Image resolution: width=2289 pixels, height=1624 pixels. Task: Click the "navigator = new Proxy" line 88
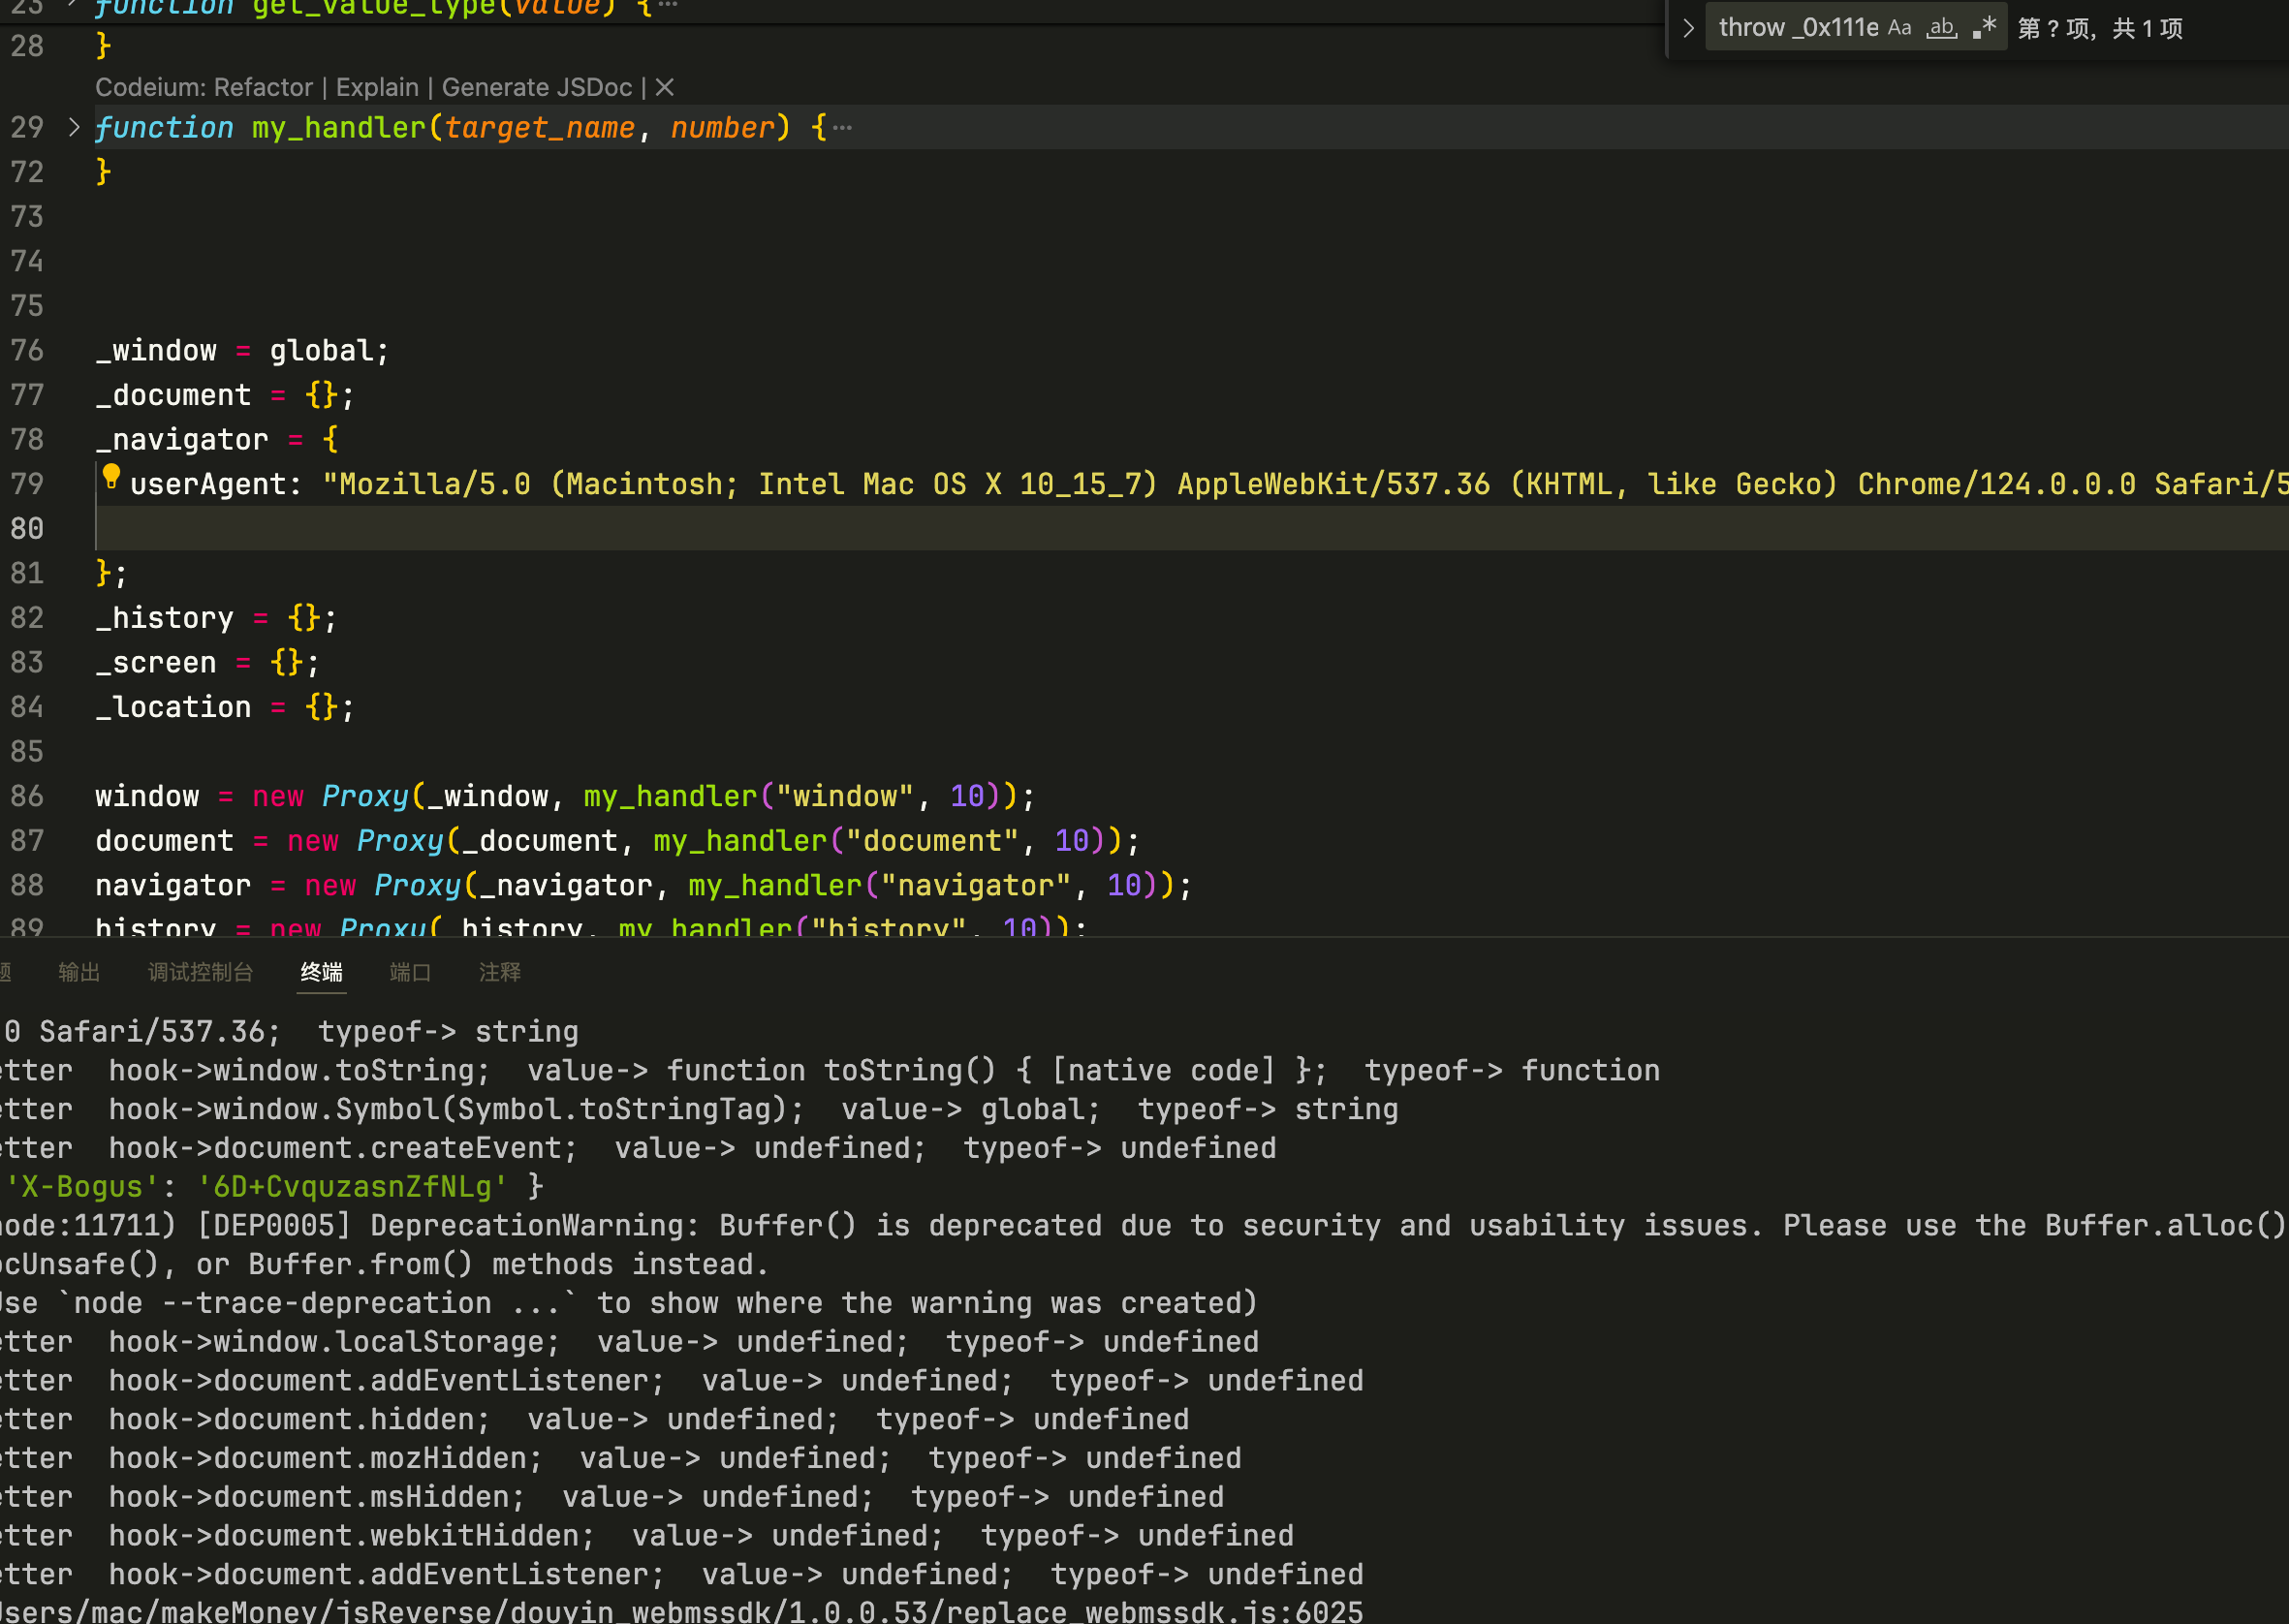[x=643, y=886]
